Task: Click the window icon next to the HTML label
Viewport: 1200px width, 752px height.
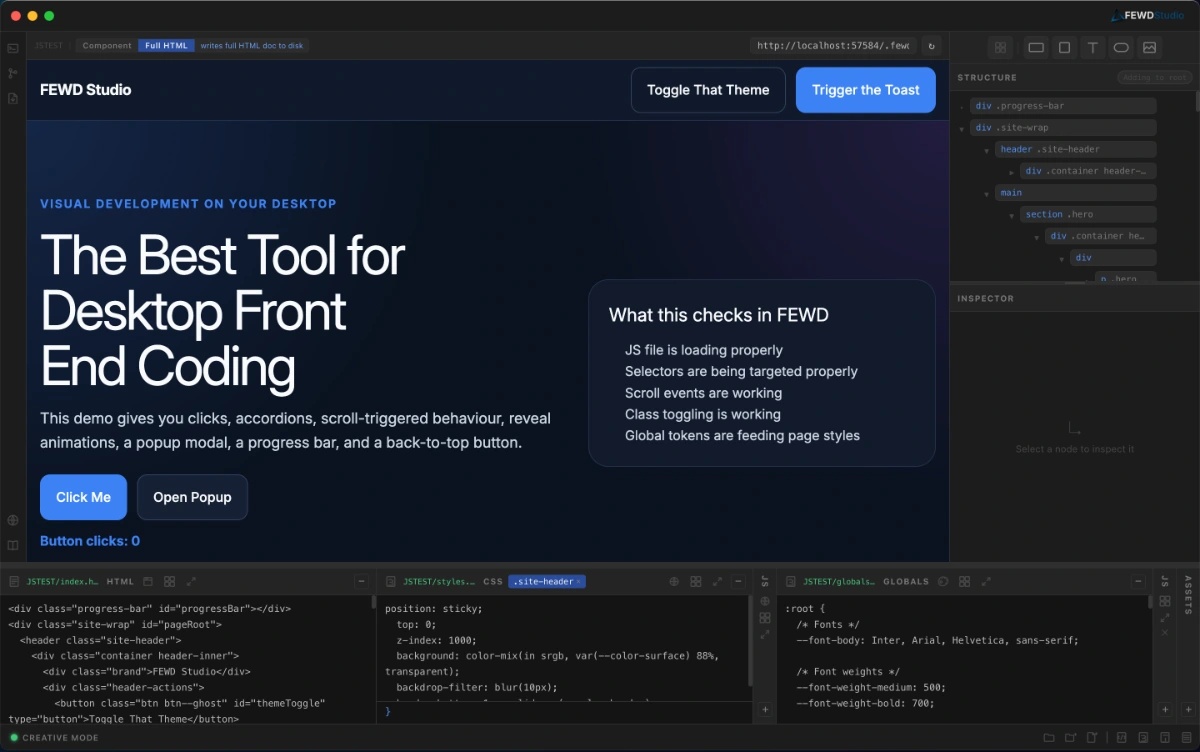Action: coord(148,581)
